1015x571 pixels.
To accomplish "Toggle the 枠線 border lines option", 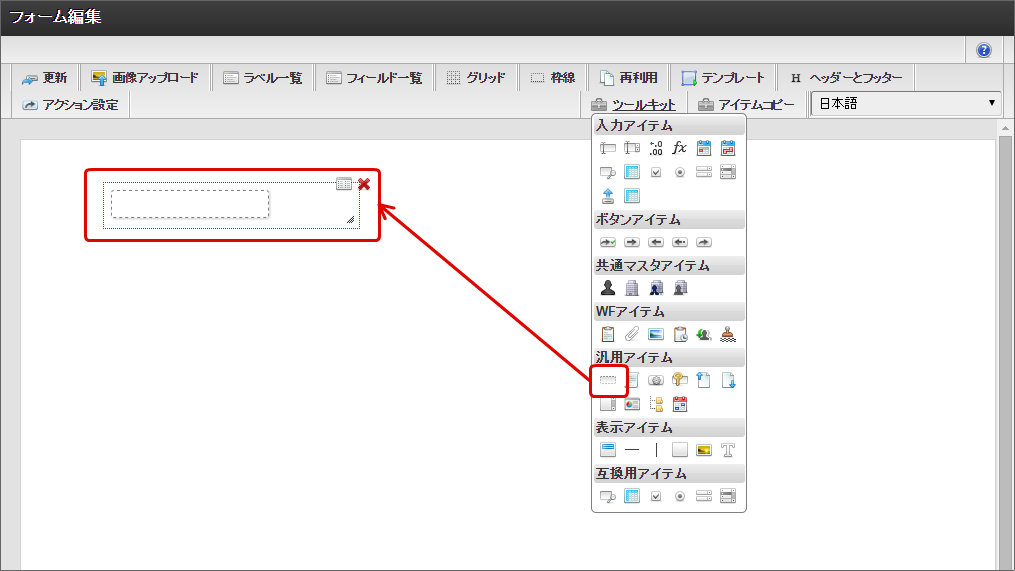I will click(553, 78).
